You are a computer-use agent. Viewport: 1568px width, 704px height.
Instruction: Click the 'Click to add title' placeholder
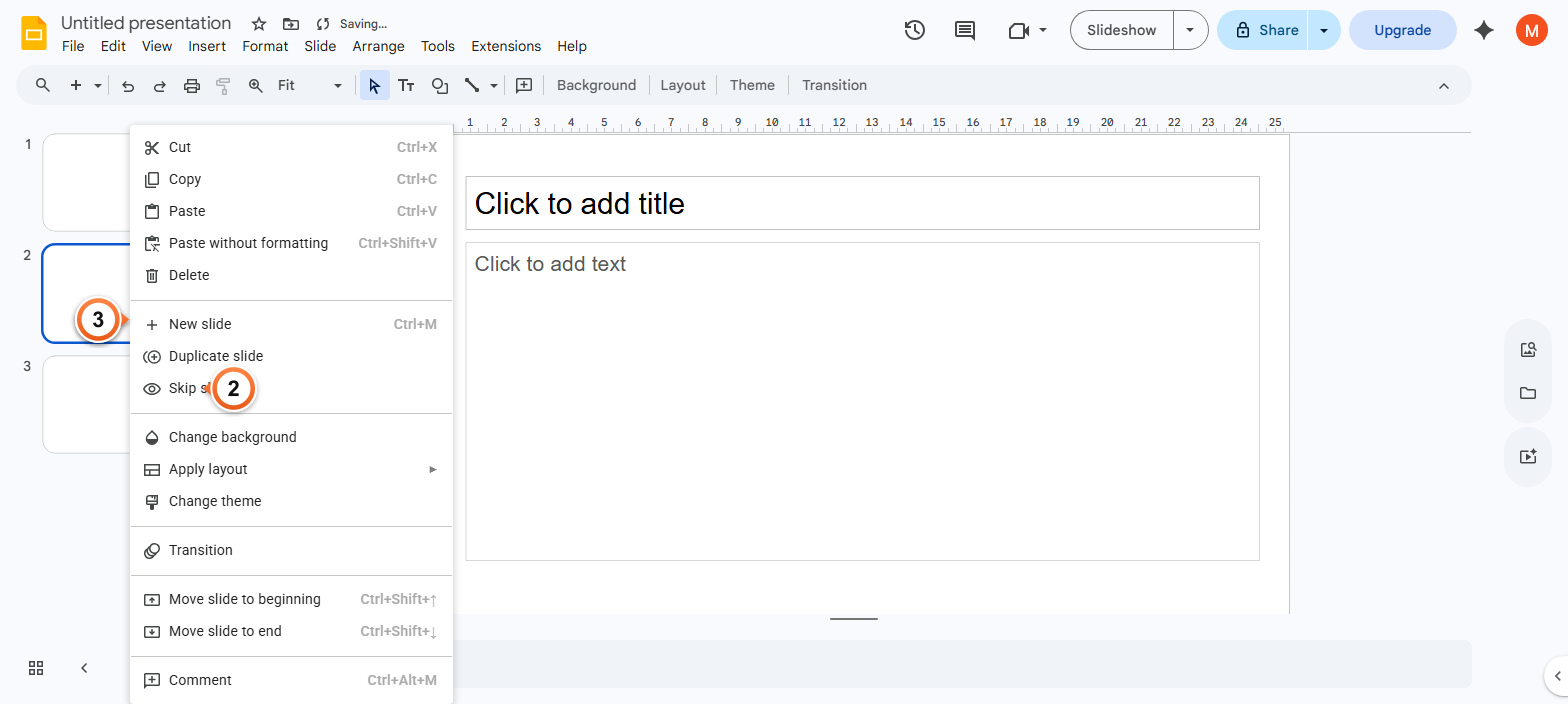[862, 203]
